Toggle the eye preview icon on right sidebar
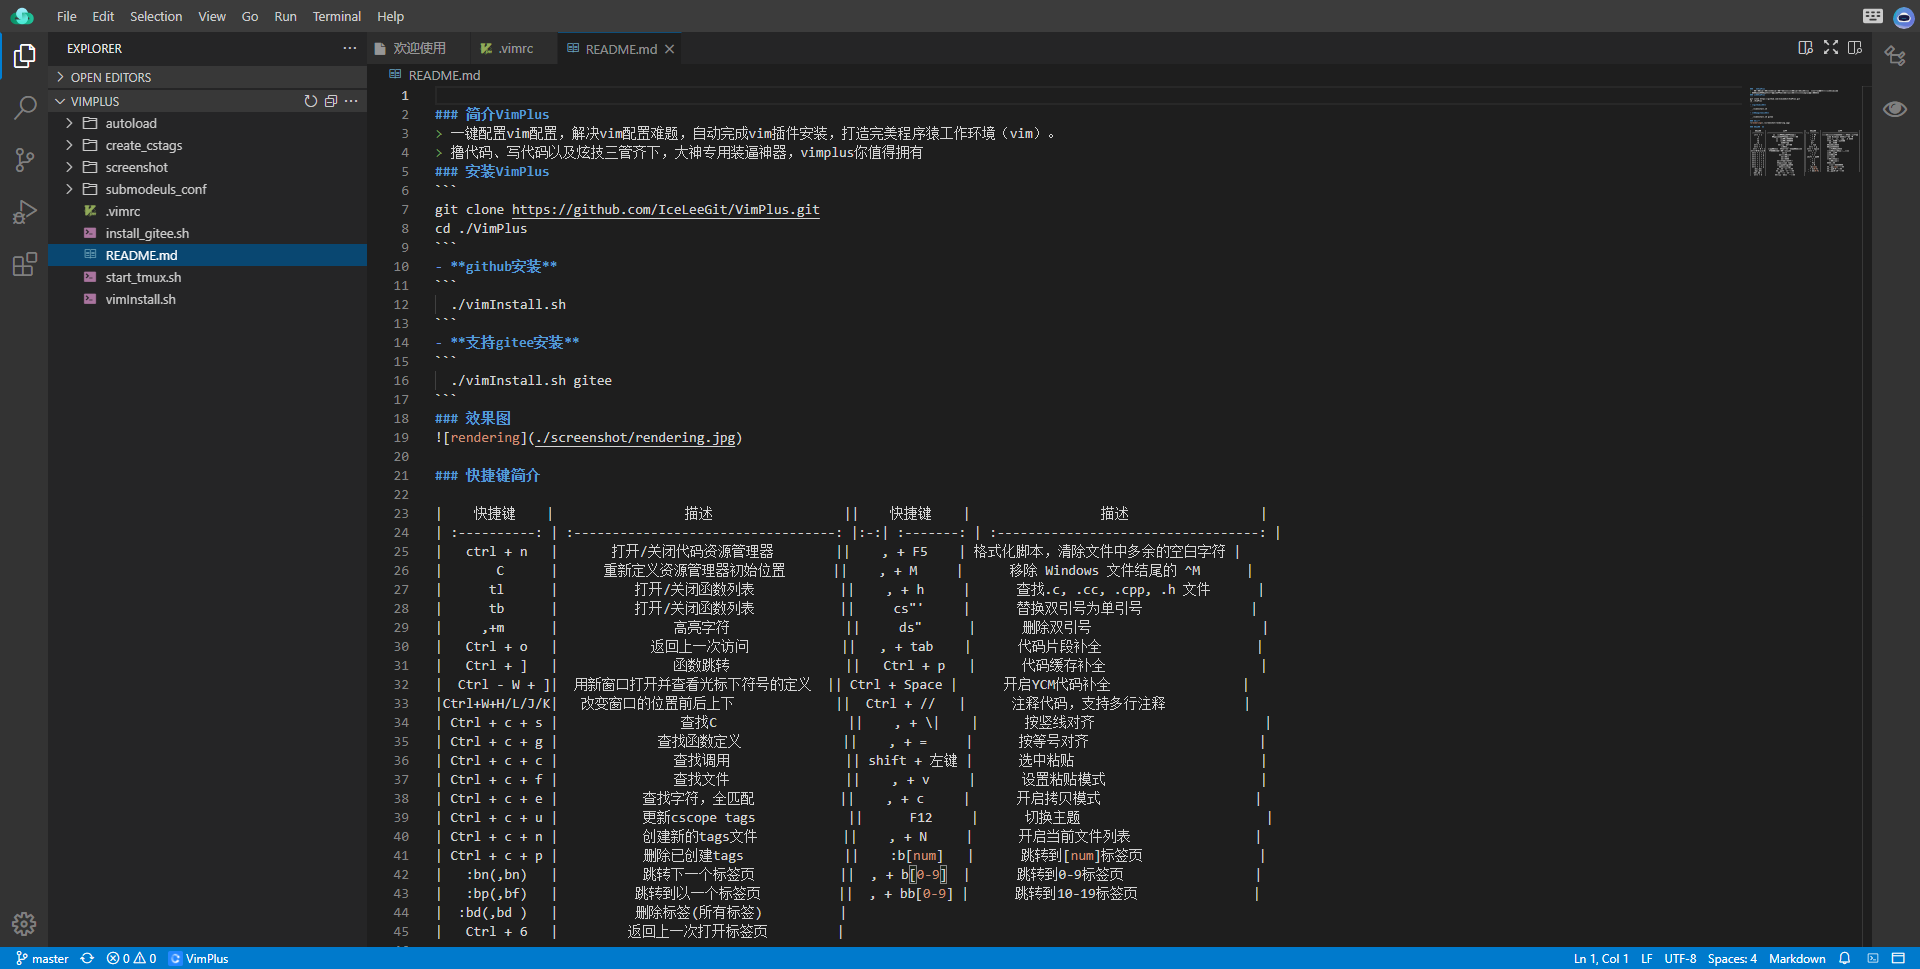 tap(1897, 110)
